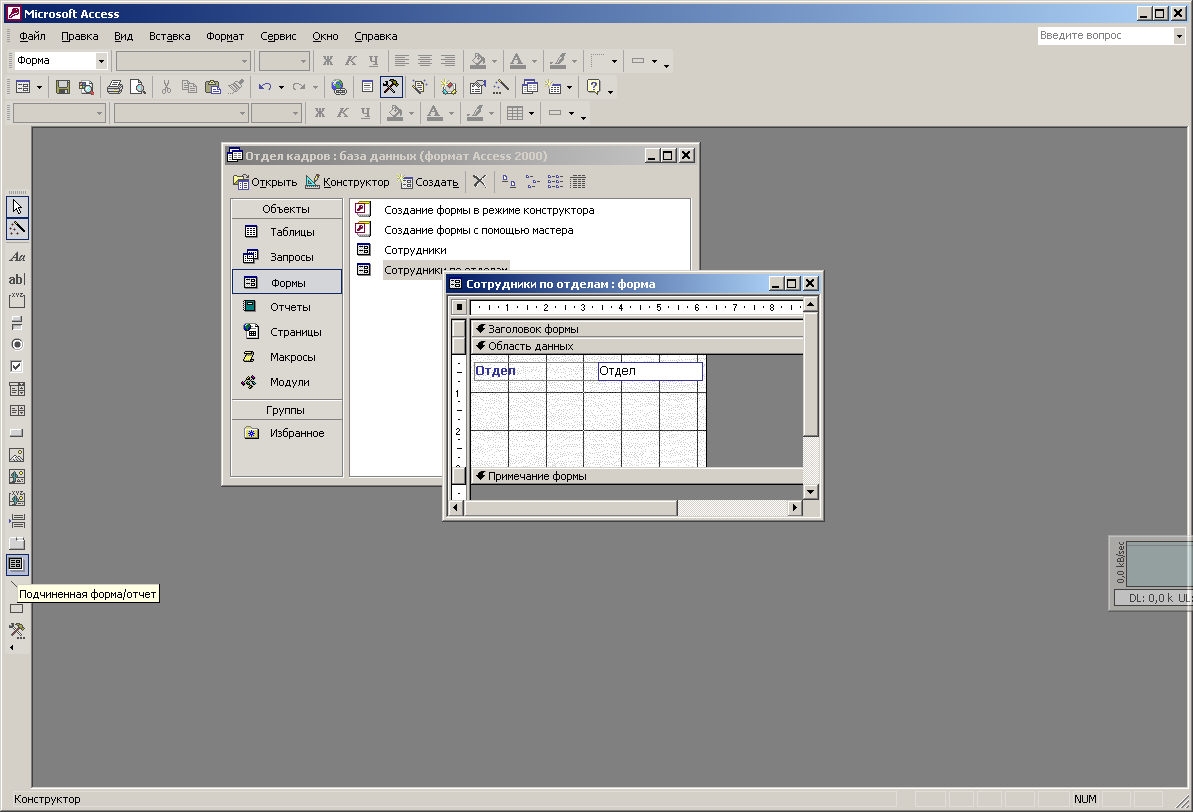The height and width of the screenshot is (812, 1193).
Task: Click the Font Color 'A' in top toolbar
Action: (x=517, y=60)
